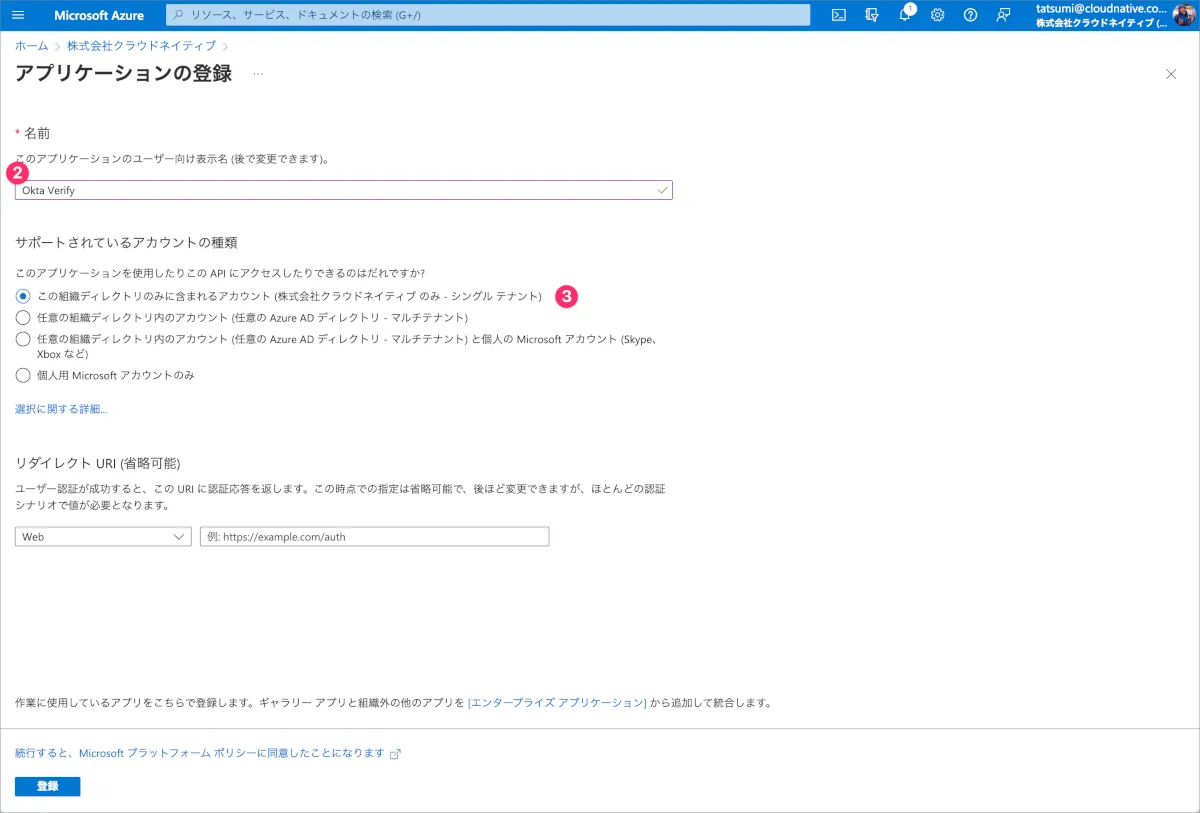Expand the Web platform dropdown

[x=103, y=537]
